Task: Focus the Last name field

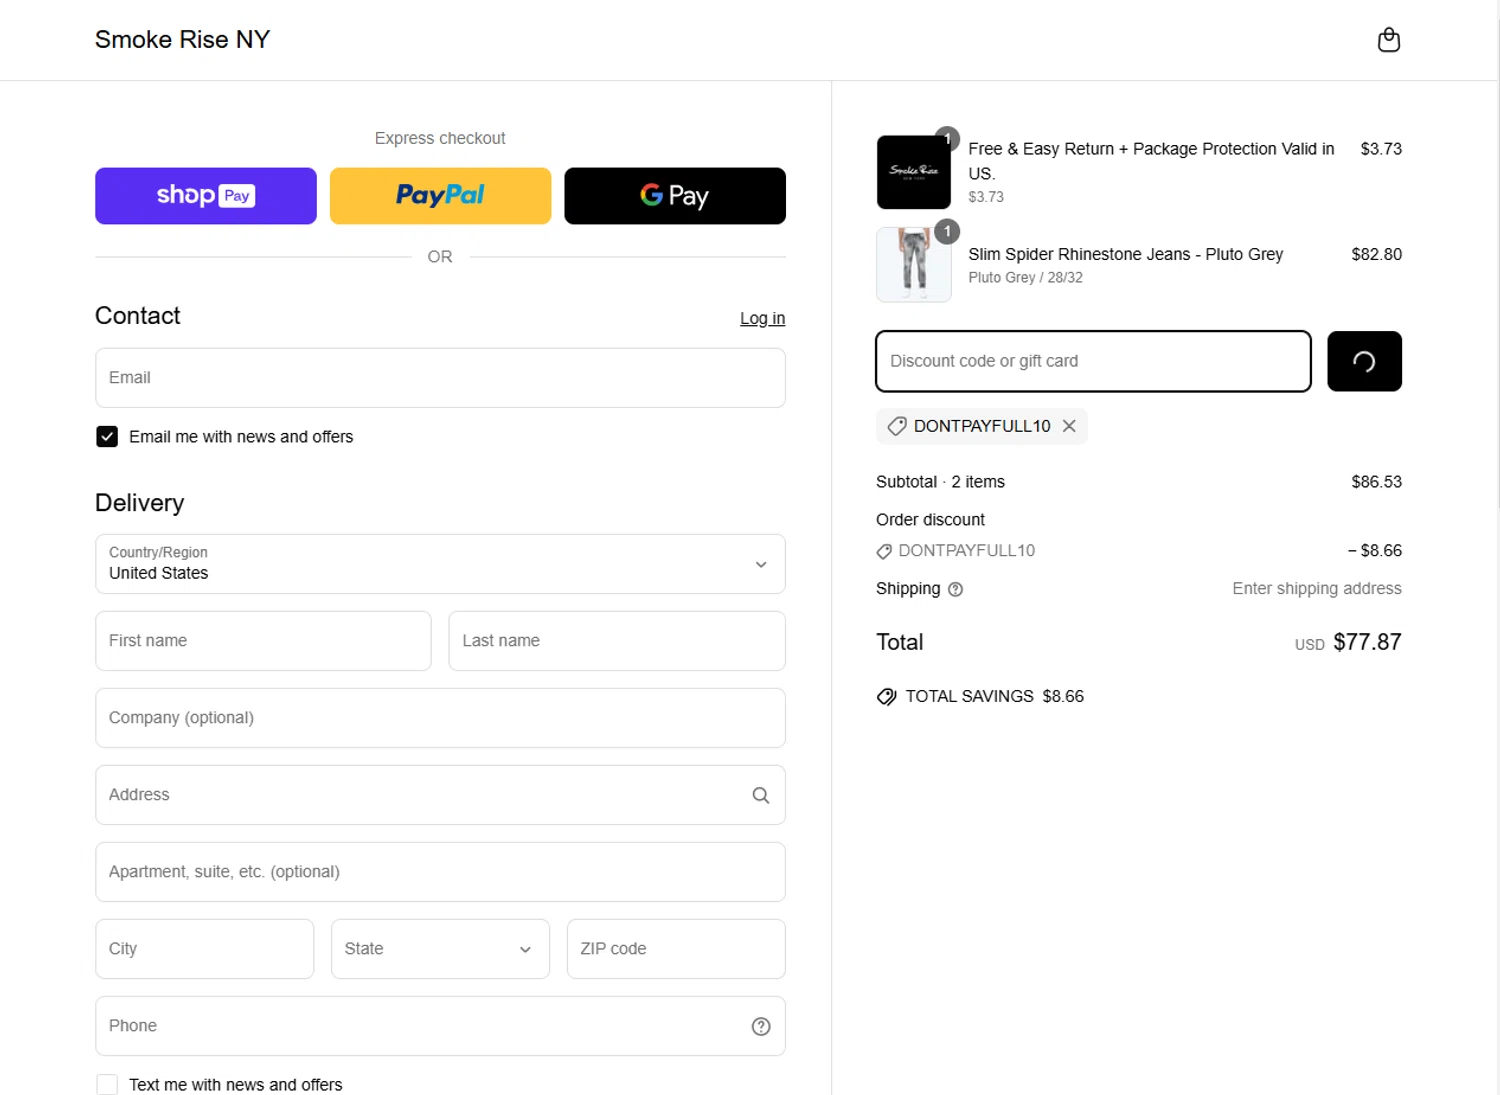Action: (x=617, y=641)
